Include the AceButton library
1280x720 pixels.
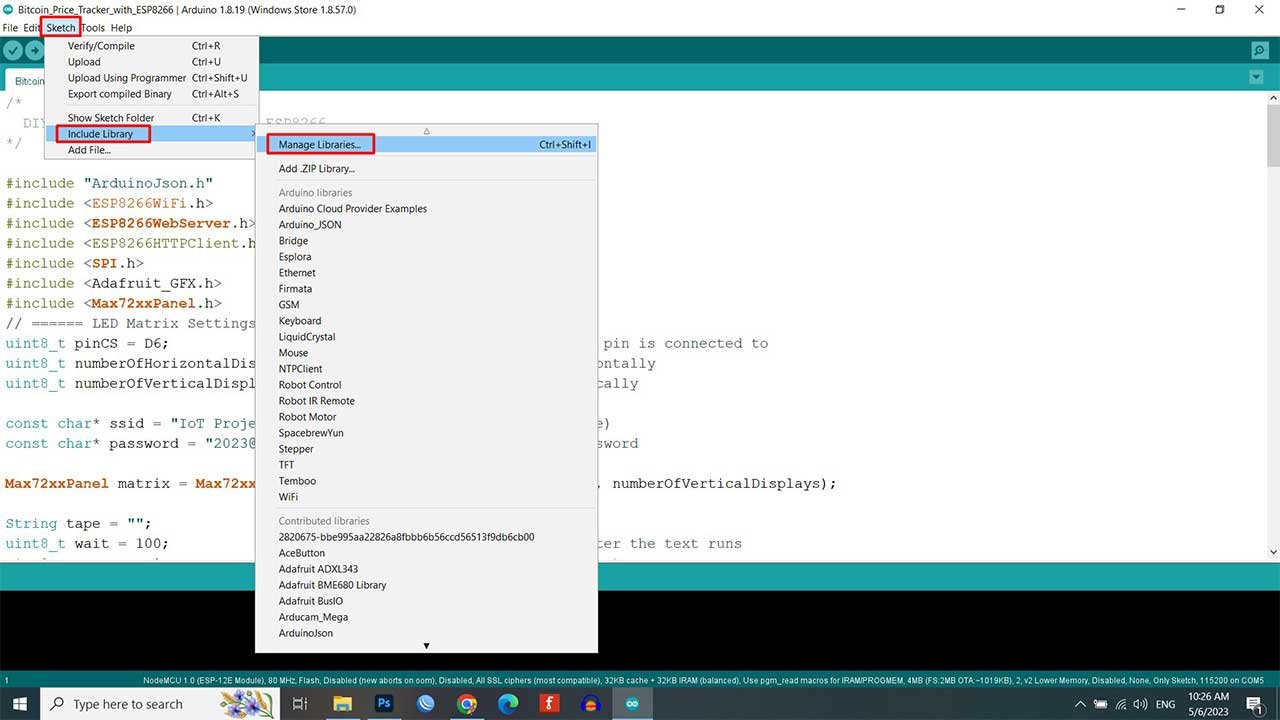pyautogui.click(x=428, y=553)
